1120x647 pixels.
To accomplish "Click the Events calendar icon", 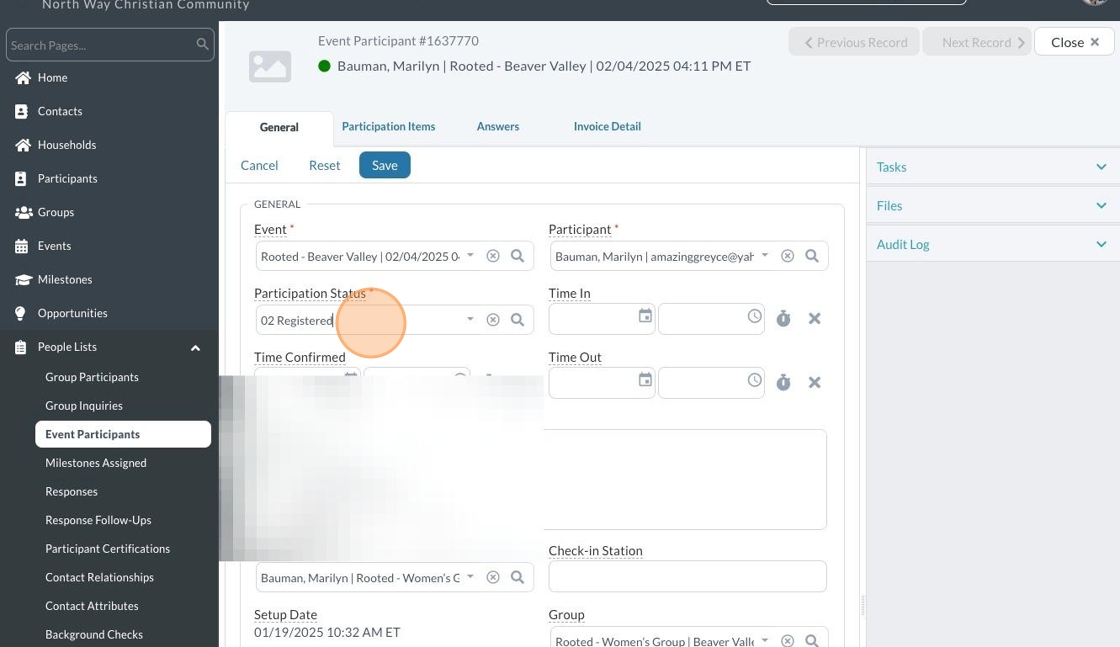I will pos(21,246).
